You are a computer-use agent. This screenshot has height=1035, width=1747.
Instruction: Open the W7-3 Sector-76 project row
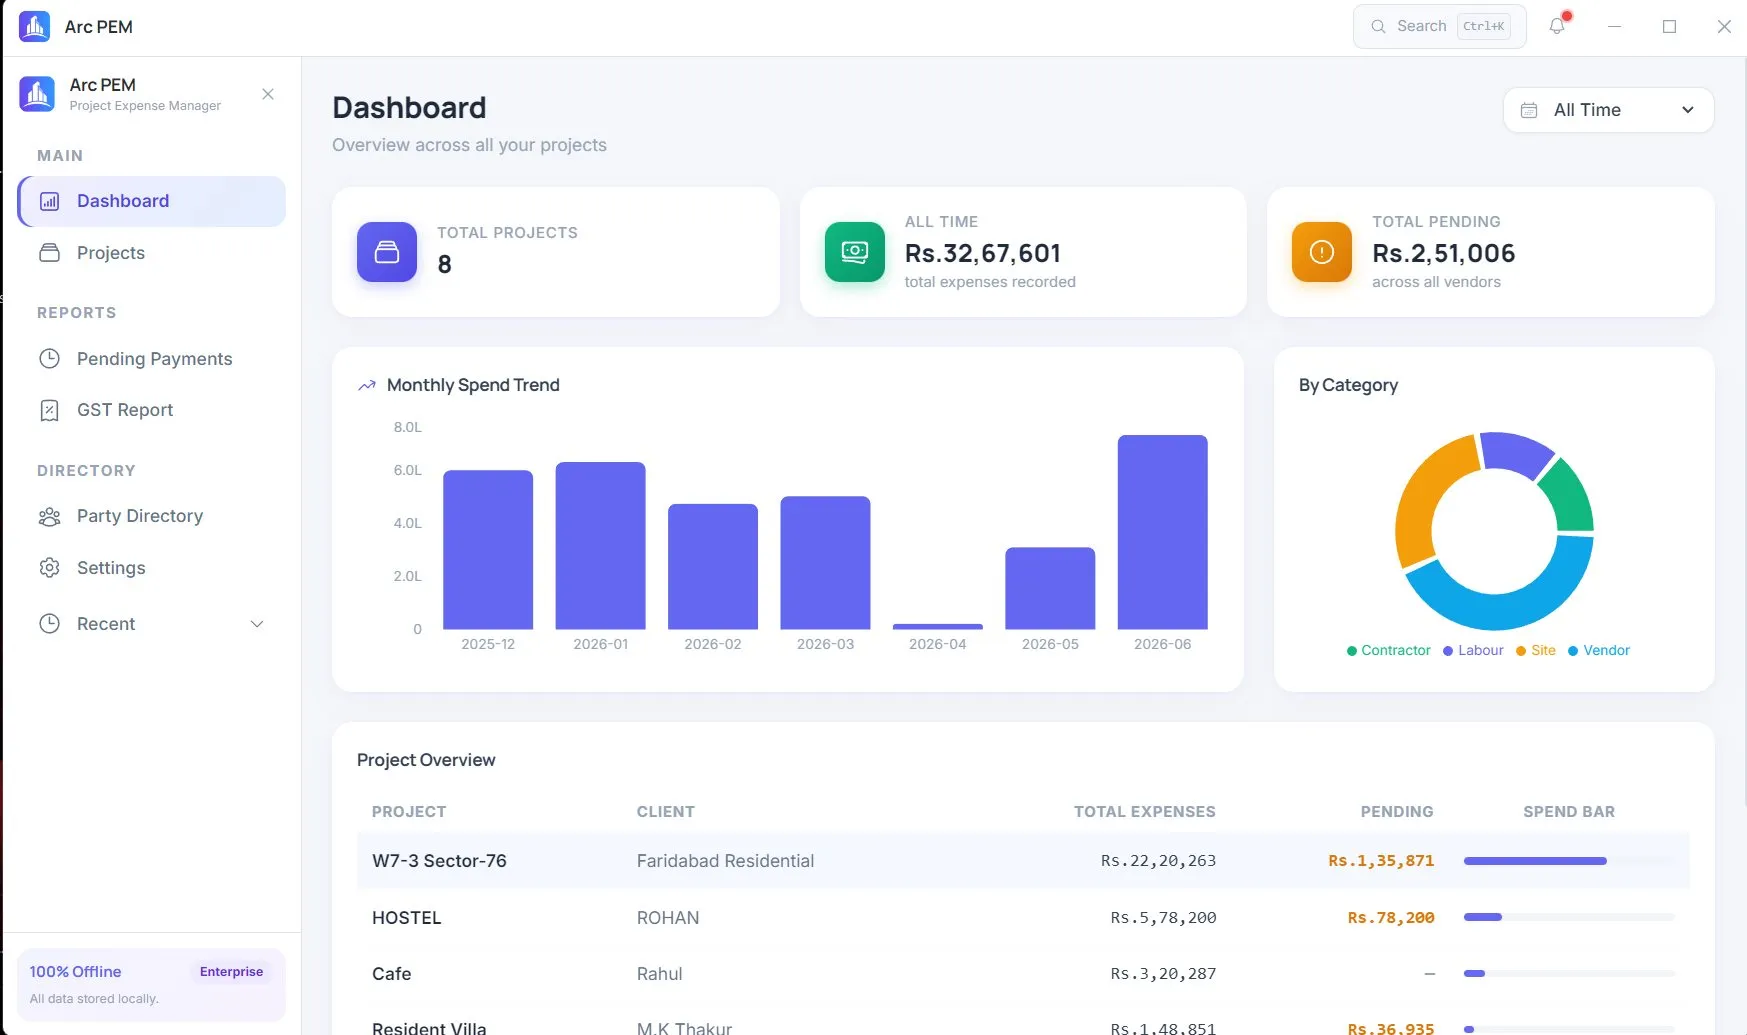[1023, 861]
